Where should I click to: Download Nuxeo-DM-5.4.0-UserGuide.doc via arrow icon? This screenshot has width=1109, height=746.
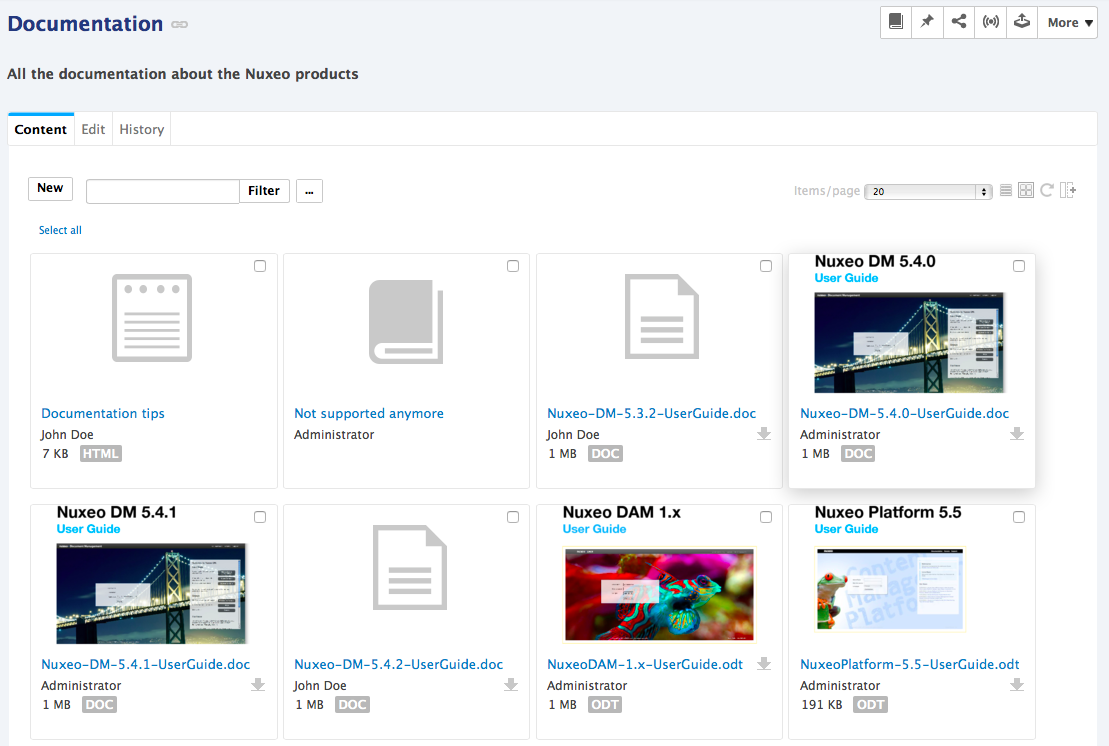[1017, 433]
